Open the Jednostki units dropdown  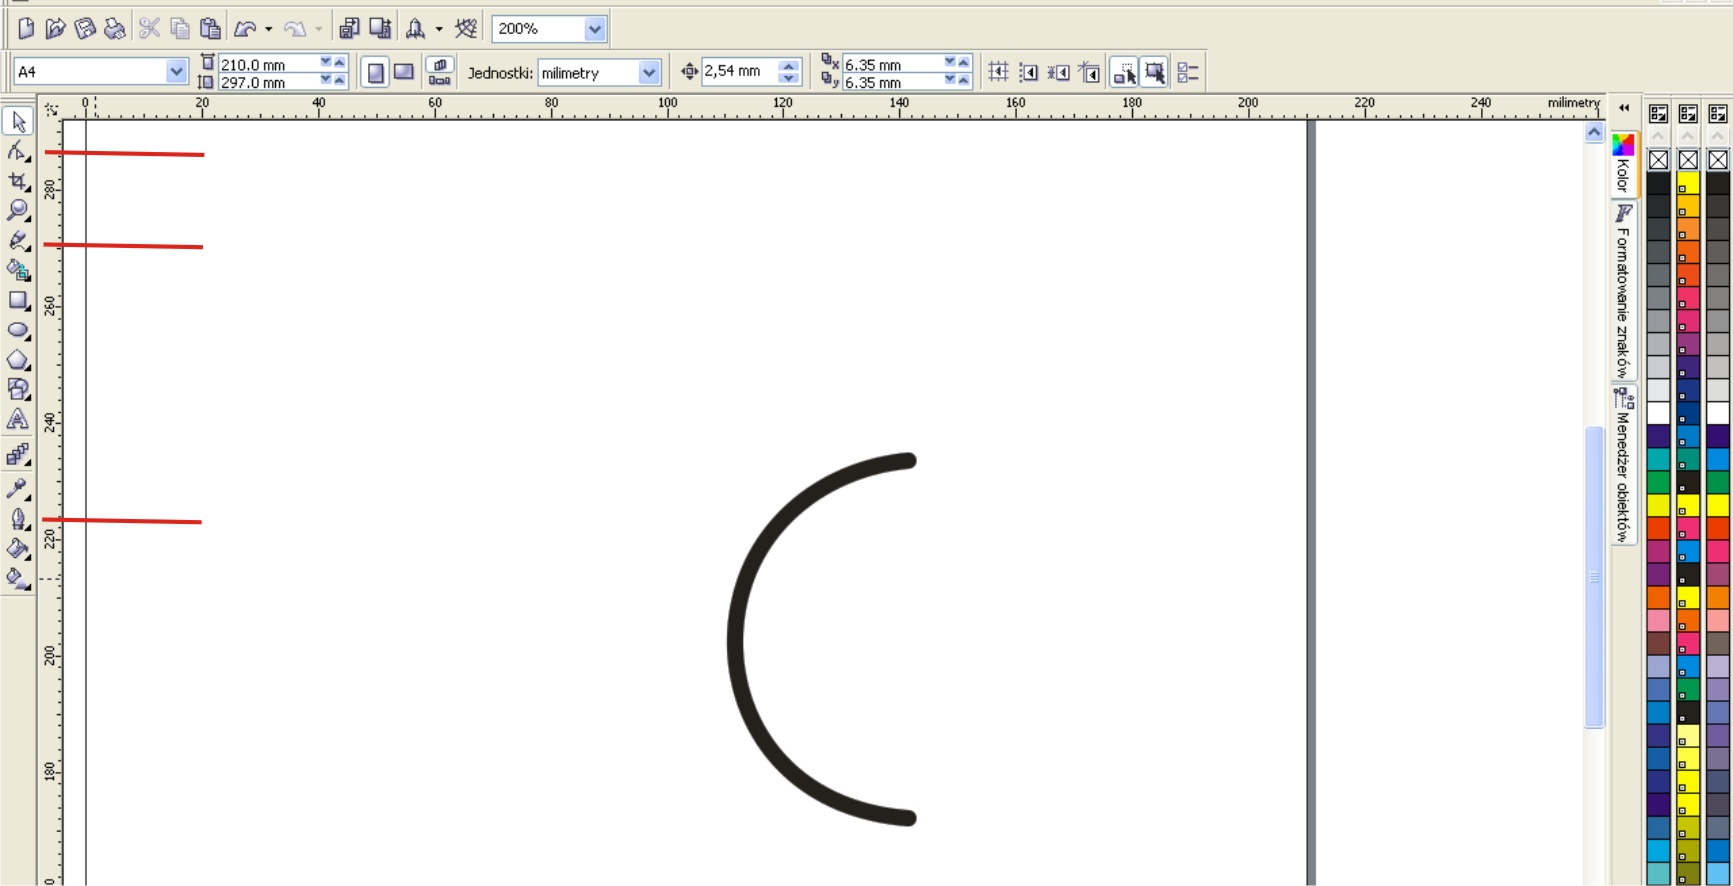coord(649,72)
